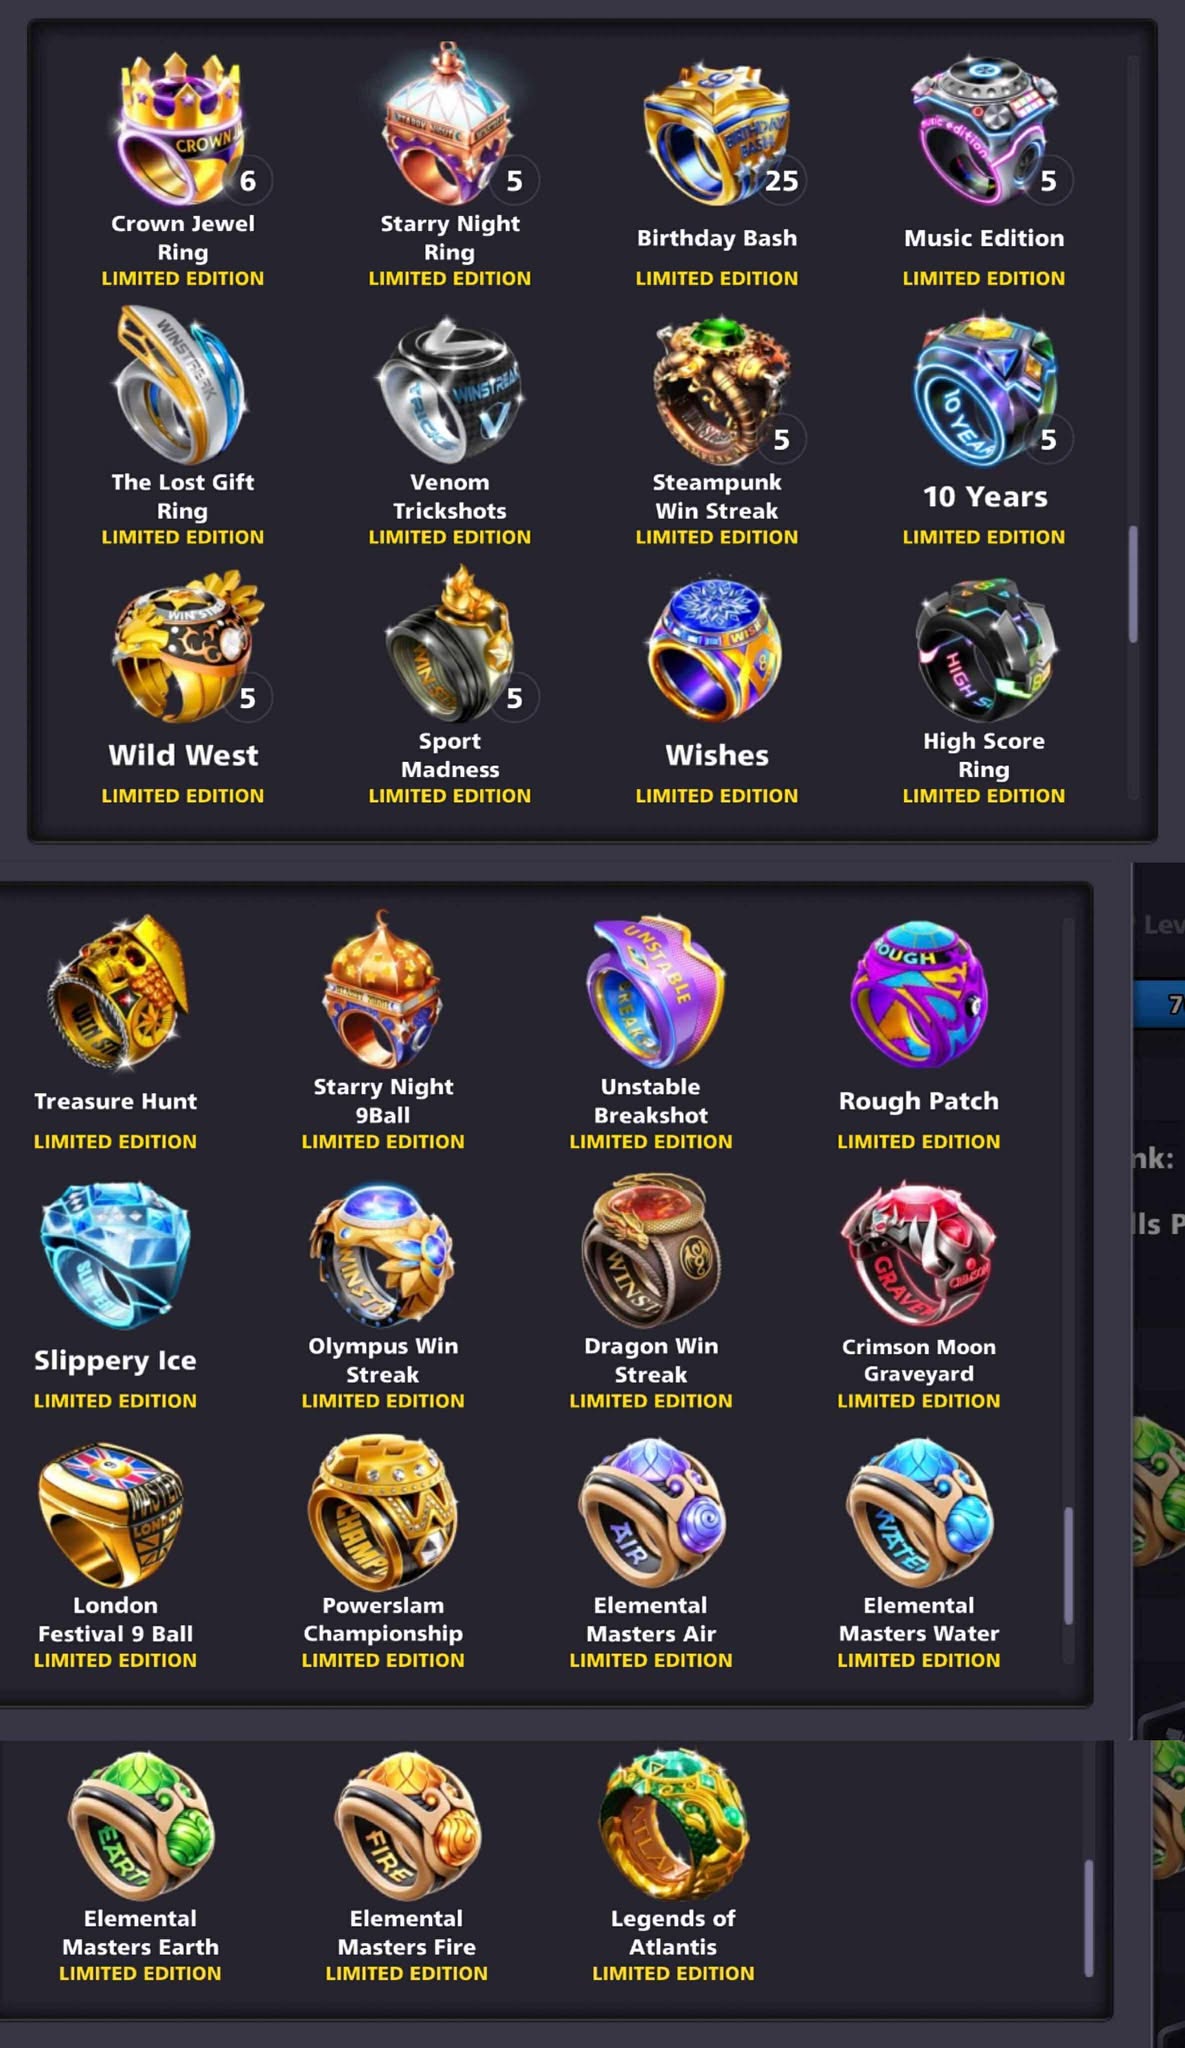
Task: Pick the Elemental Masters Water ring
Action: pyautogui.click(x=920, y=1512)
